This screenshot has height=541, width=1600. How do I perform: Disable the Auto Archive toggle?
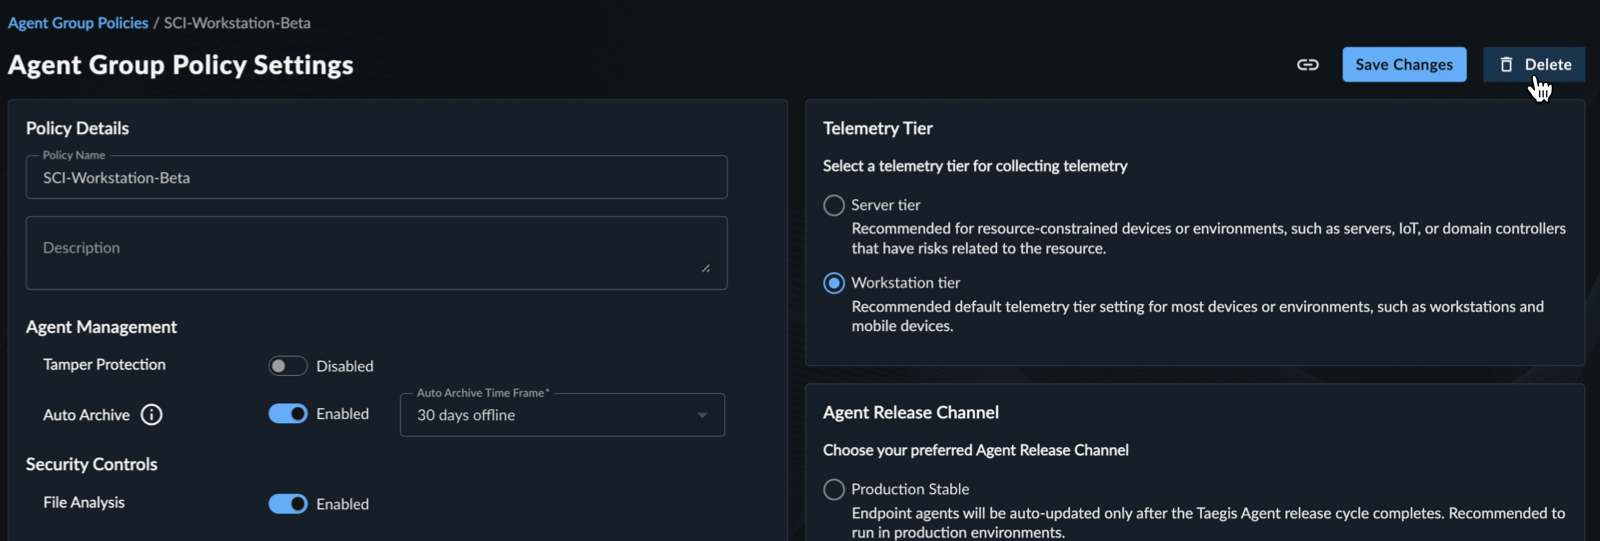click(287, 414)
